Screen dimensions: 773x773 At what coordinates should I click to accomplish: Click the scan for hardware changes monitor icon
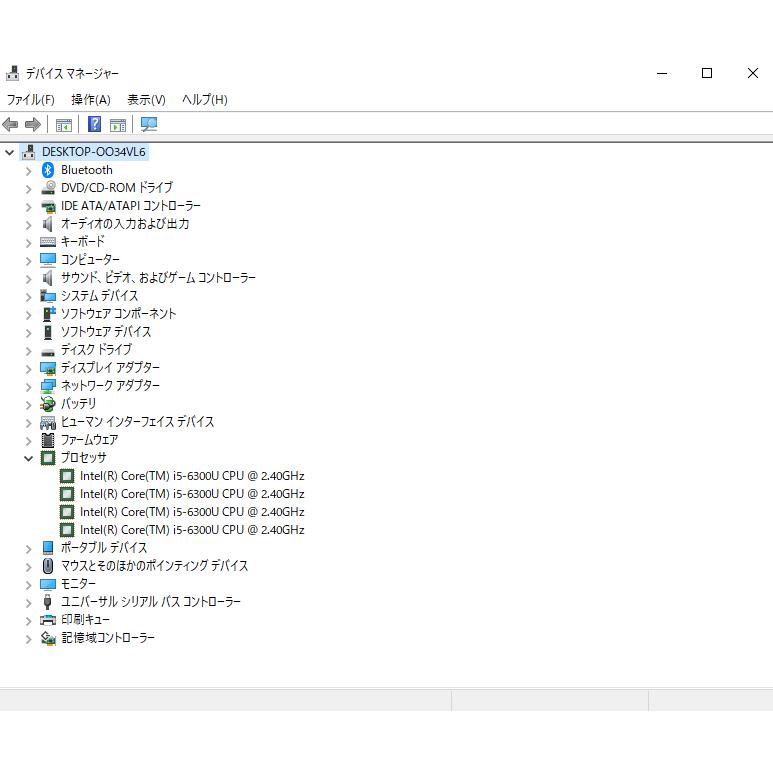pos(149,124)
